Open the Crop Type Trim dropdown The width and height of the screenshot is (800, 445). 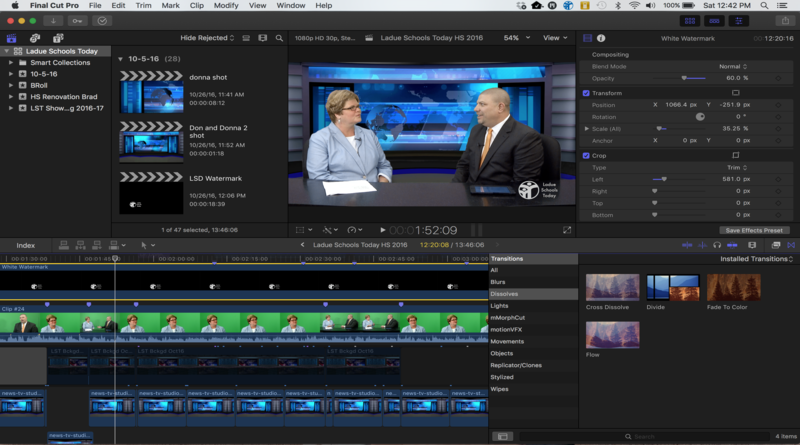[737, 167]
